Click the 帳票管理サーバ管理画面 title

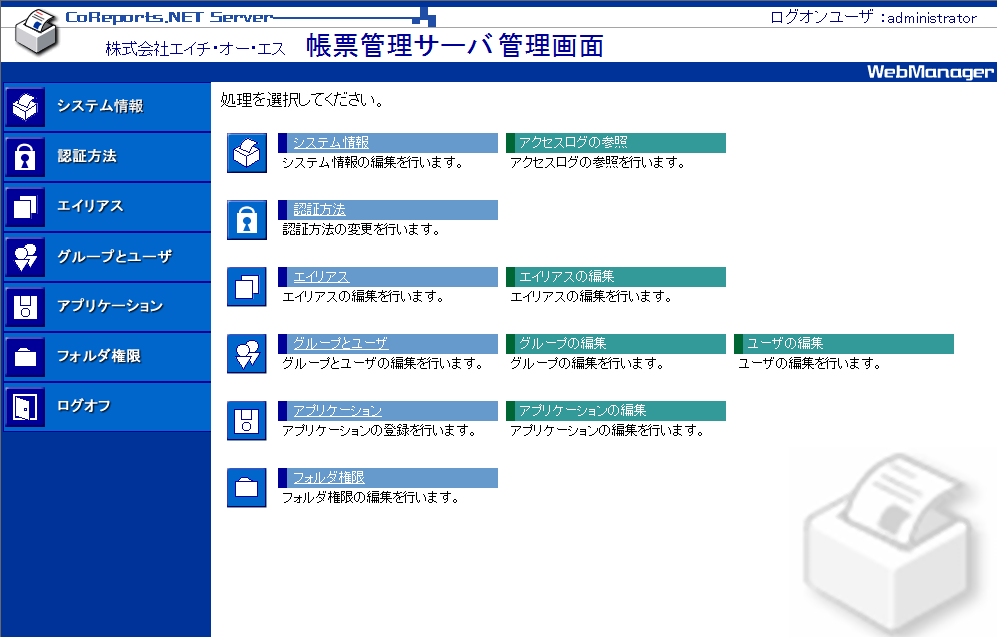[x=455, y=46]
